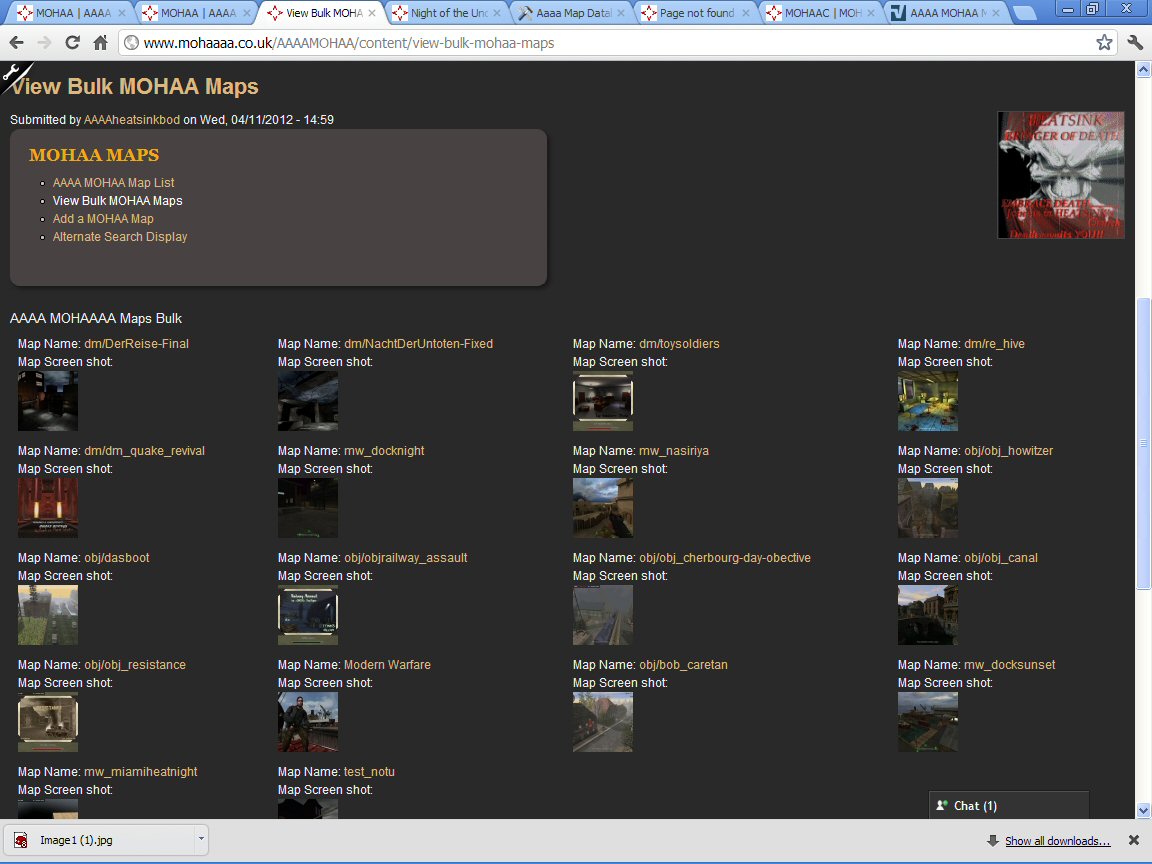Screen dimensions: 1152x864
Task: View the Modern Warfare screenshot thumbnail
Action: click(308, 721)
